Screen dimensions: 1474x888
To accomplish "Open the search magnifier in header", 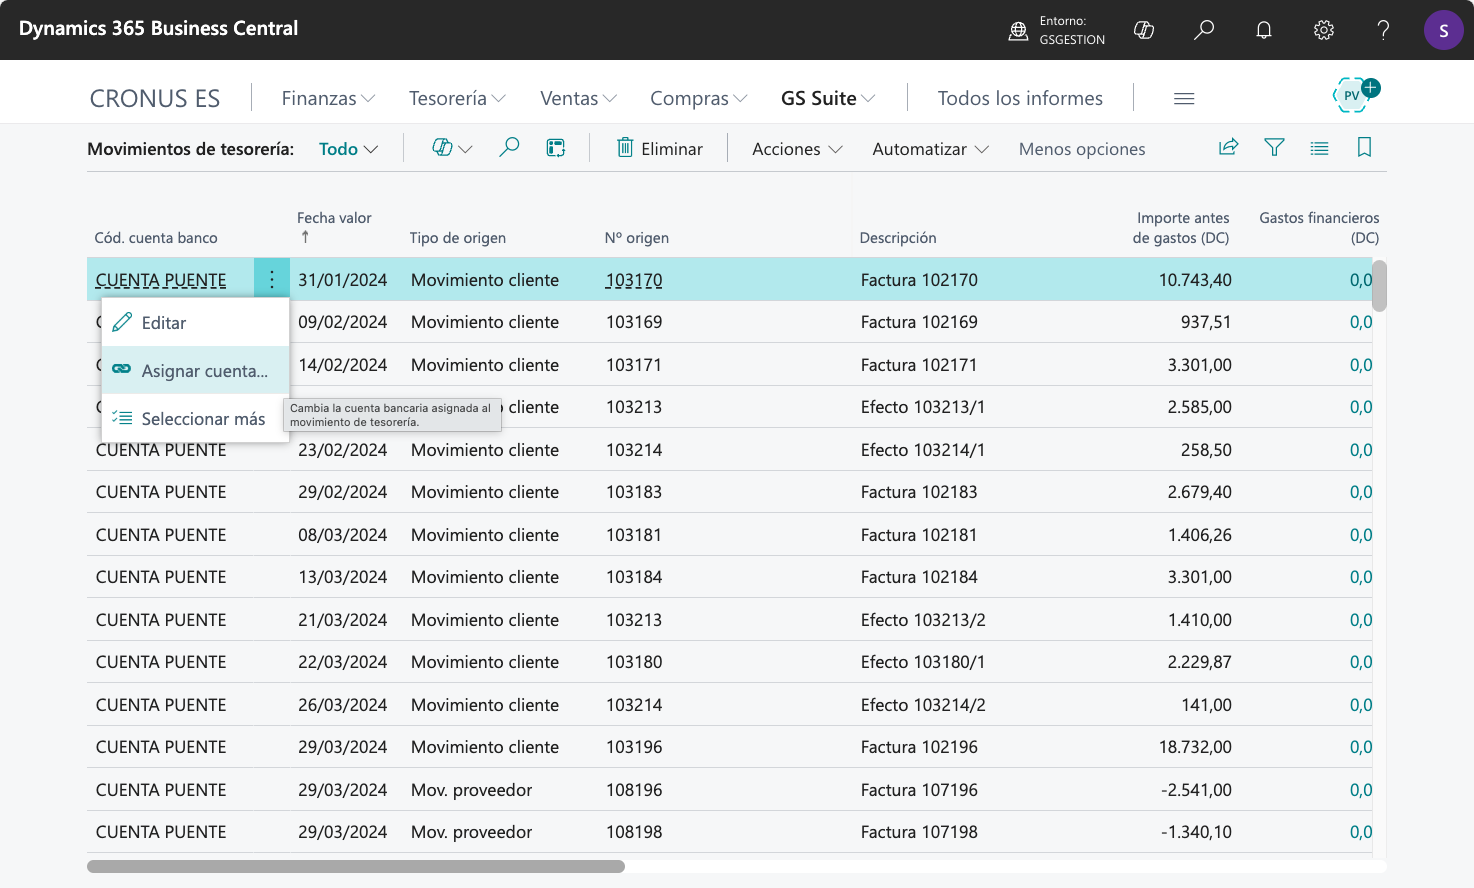I will [x=1204, y=30].
